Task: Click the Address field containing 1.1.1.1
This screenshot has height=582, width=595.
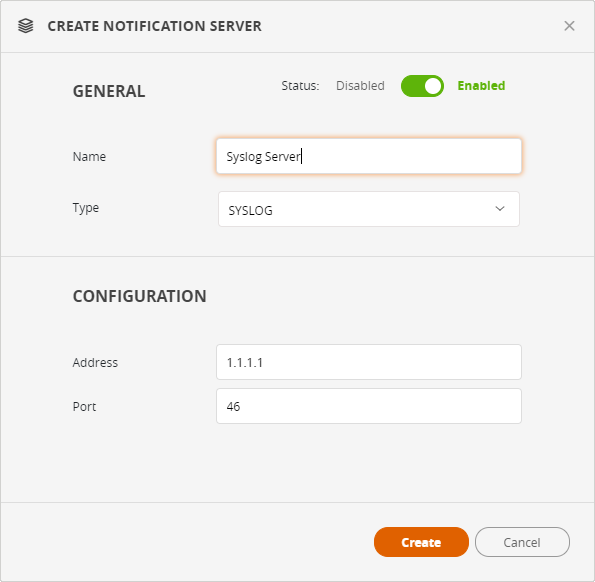Action: coord(369,362)
